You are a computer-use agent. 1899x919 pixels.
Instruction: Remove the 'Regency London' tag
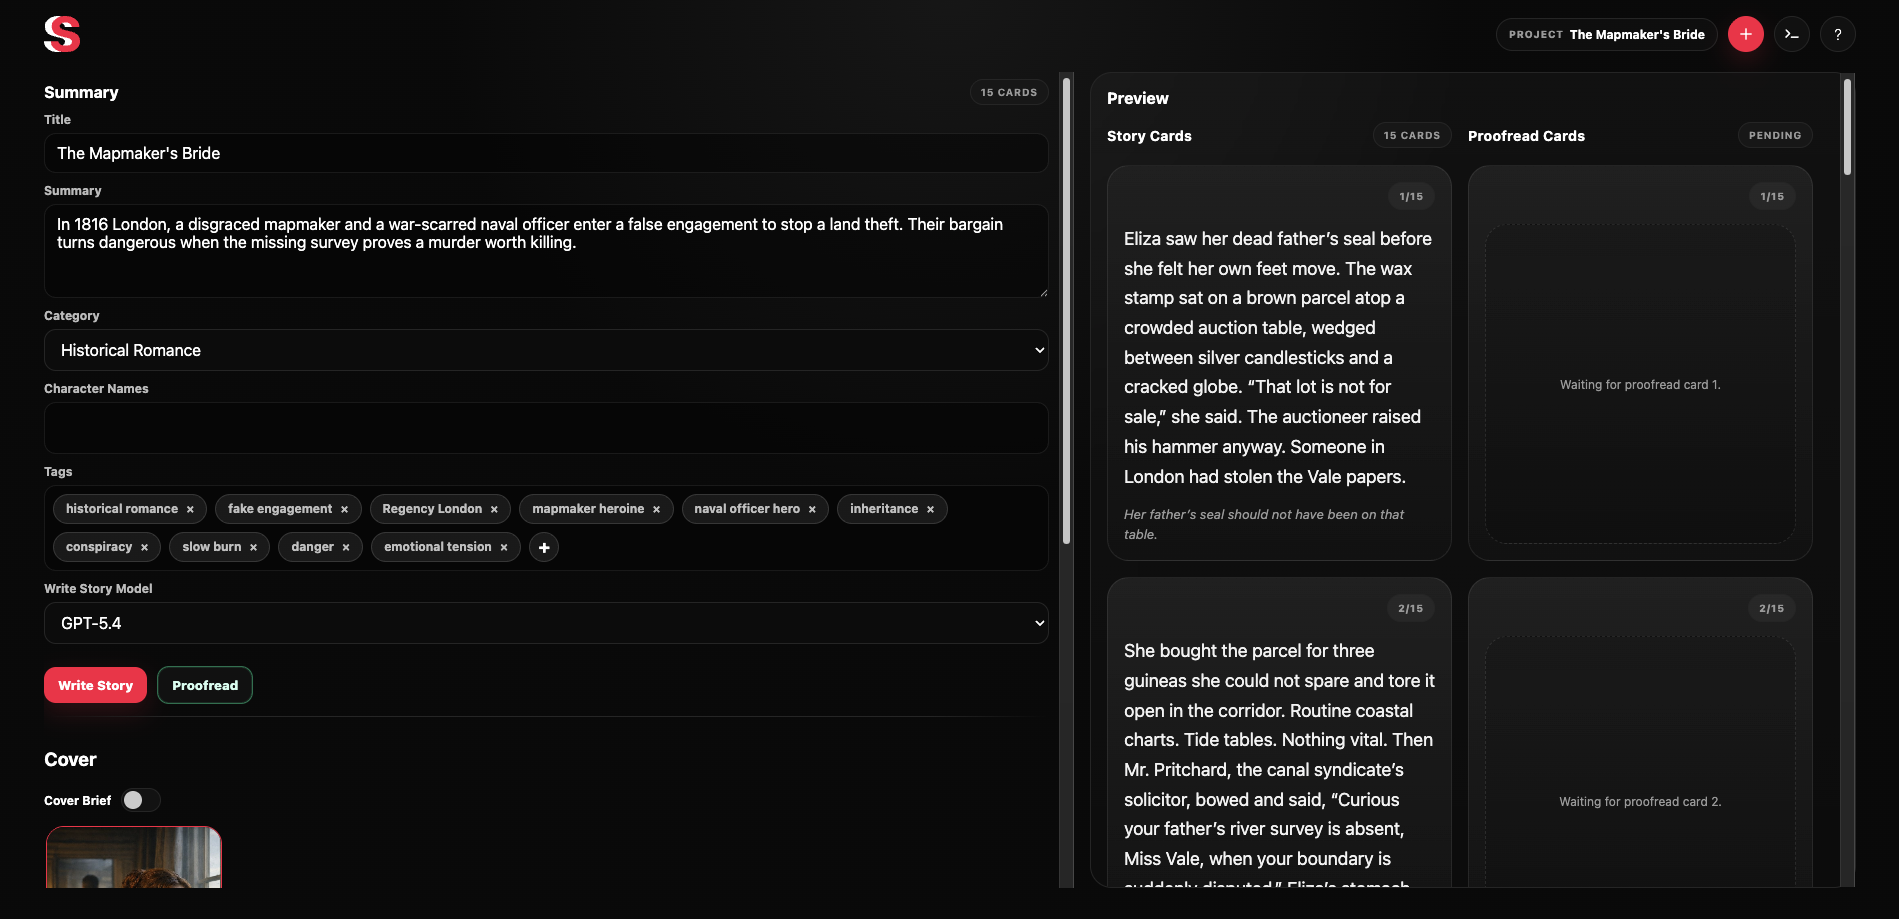494,509
